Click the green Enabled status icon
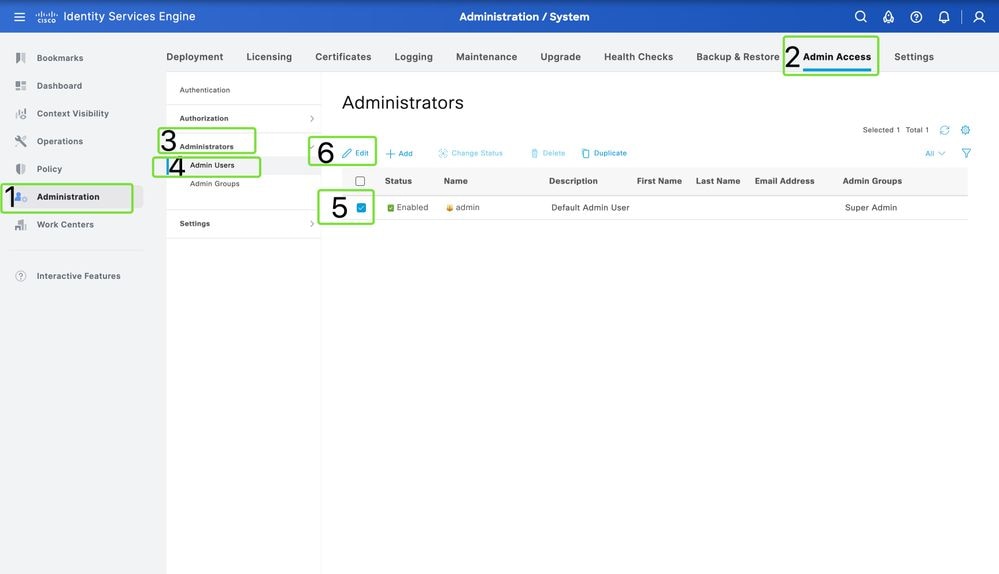 [x=391, y=208]
